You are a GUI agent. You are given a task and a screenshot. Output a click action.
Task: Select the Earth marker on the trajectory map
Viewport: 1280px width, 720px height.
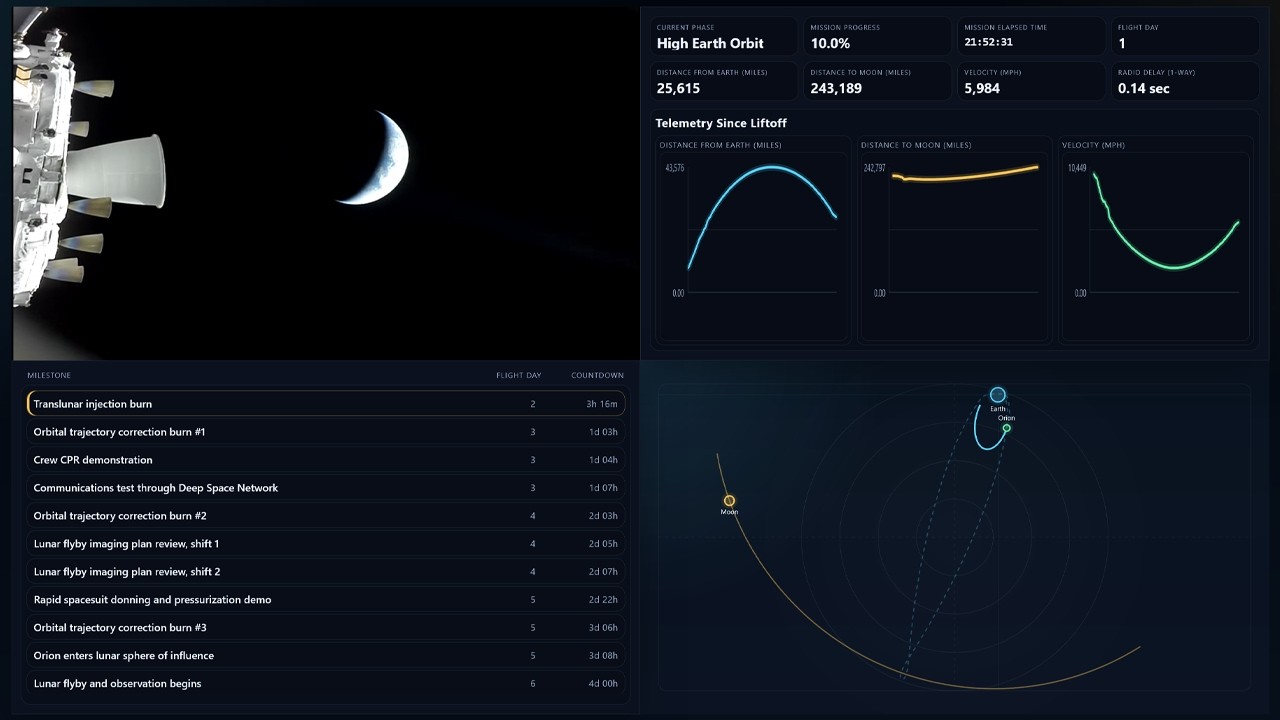996,394
